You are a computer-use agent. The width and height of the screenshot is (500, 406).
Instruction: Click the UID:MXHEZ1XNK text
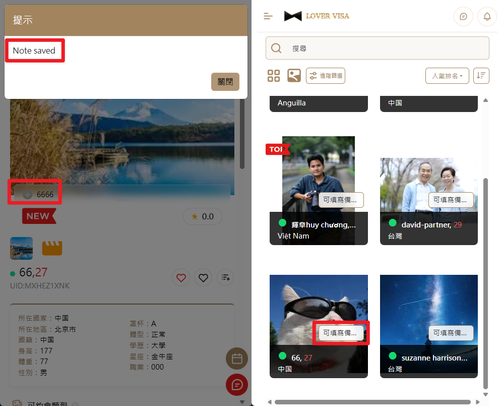(40, 286)
